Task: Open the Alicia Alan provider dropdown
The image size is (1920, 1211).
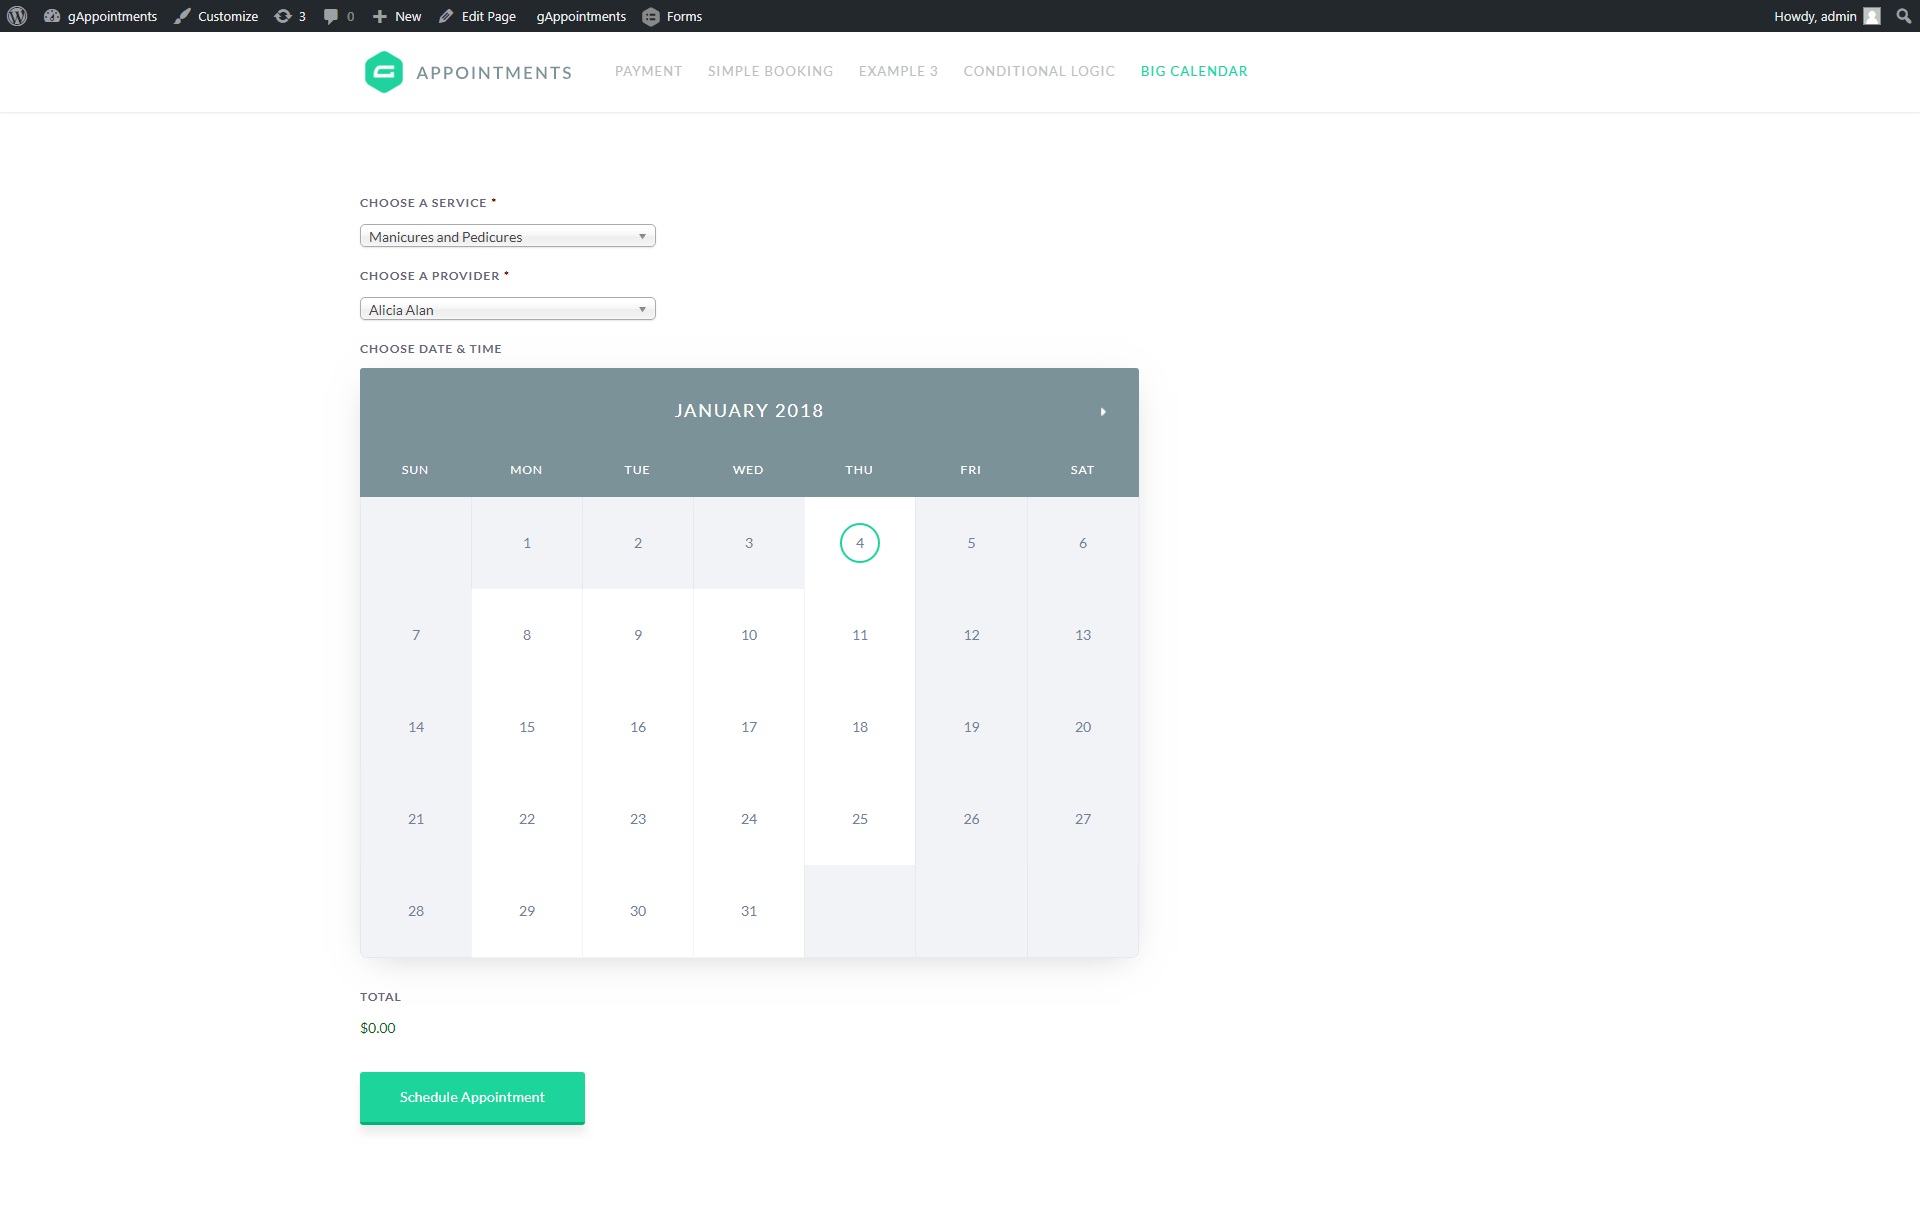Action: point(507,309)
